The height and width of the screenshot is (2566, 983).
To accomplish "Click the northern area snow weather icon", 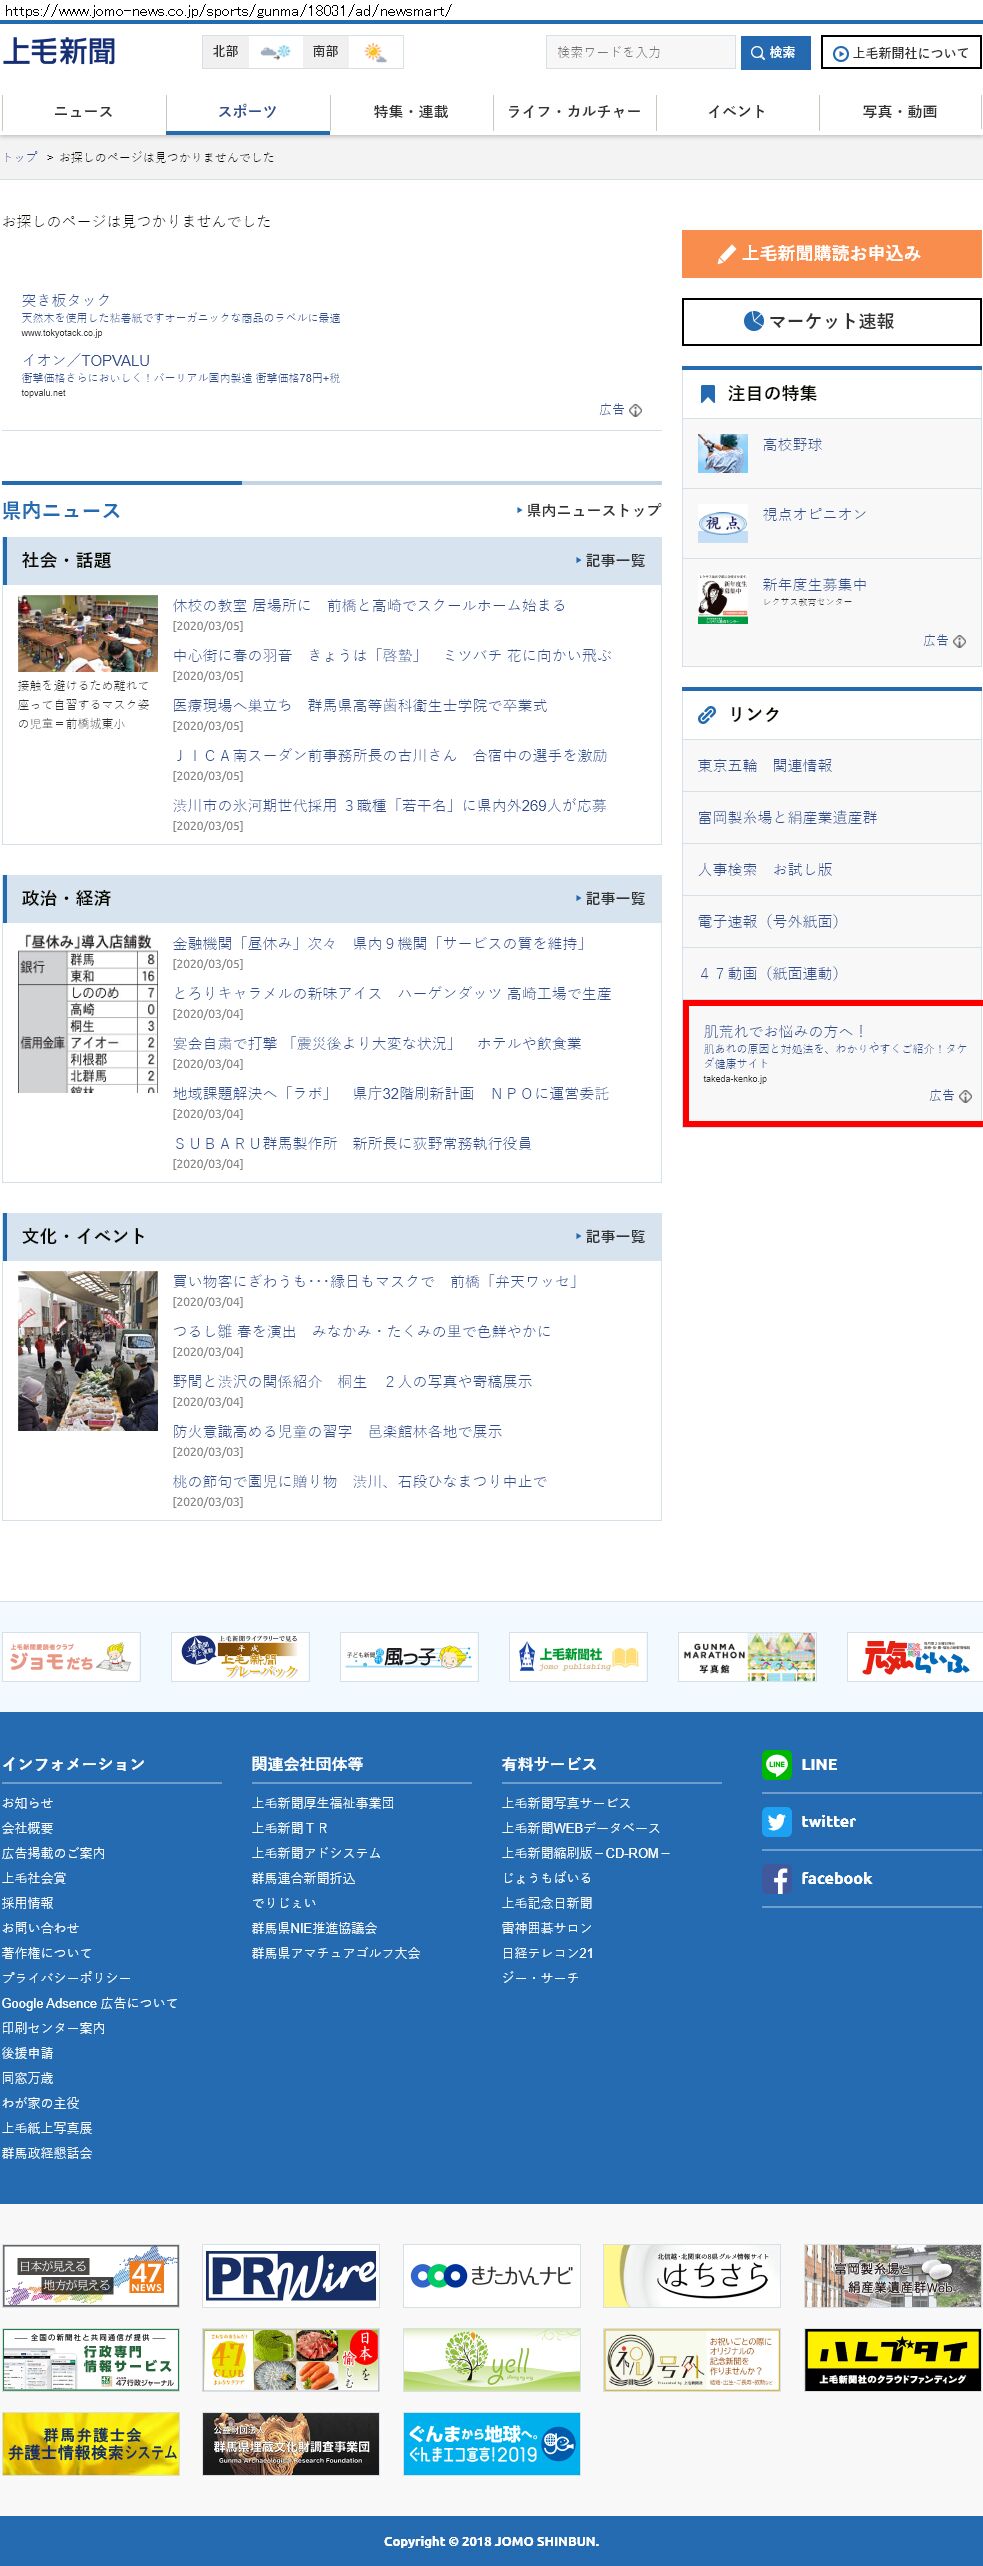I will [x=275, y=52].
